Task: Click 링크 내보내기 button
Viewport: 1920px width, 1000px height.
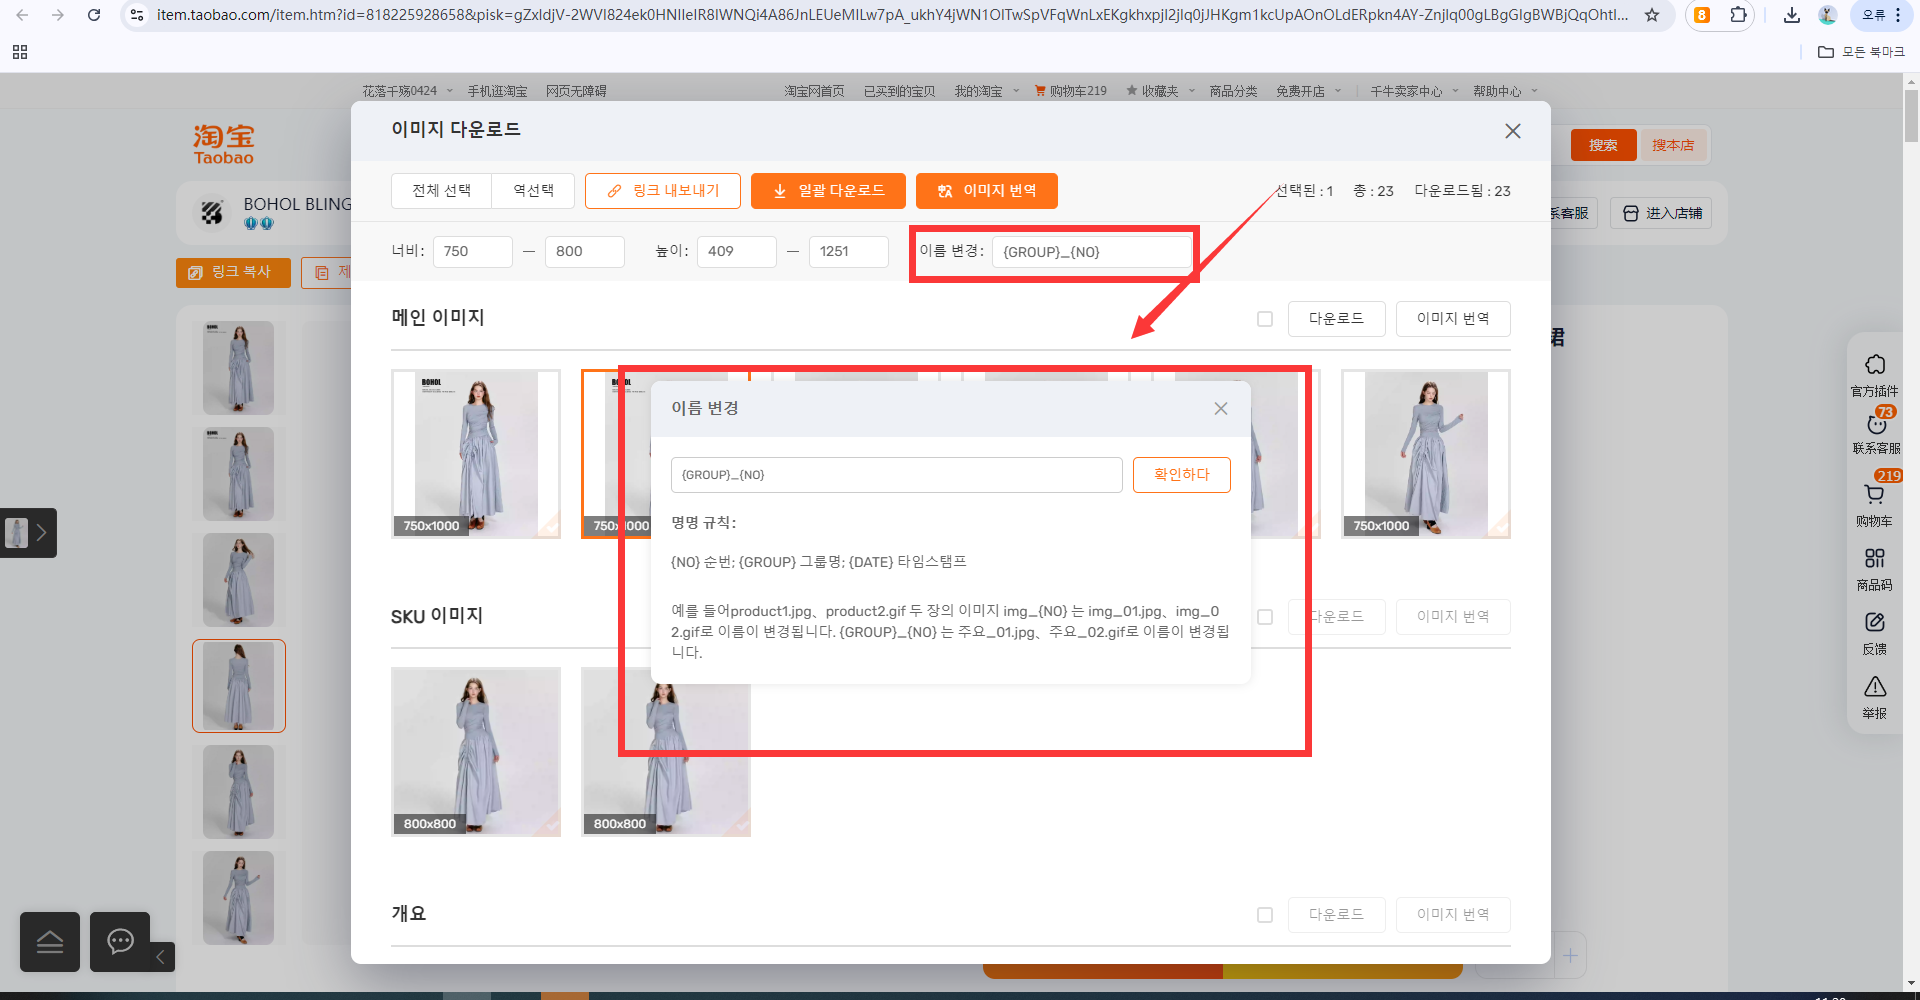Action: [663, 190]
